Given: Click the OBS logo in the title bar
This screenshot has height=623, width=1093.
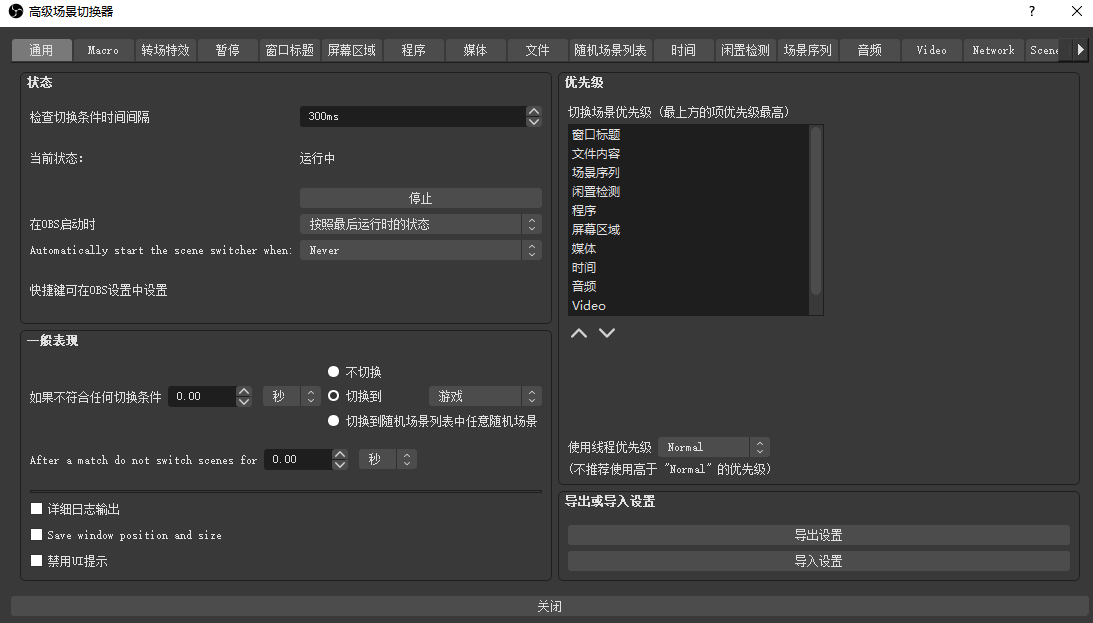Looking at the screenshot, I should point(15,11).
